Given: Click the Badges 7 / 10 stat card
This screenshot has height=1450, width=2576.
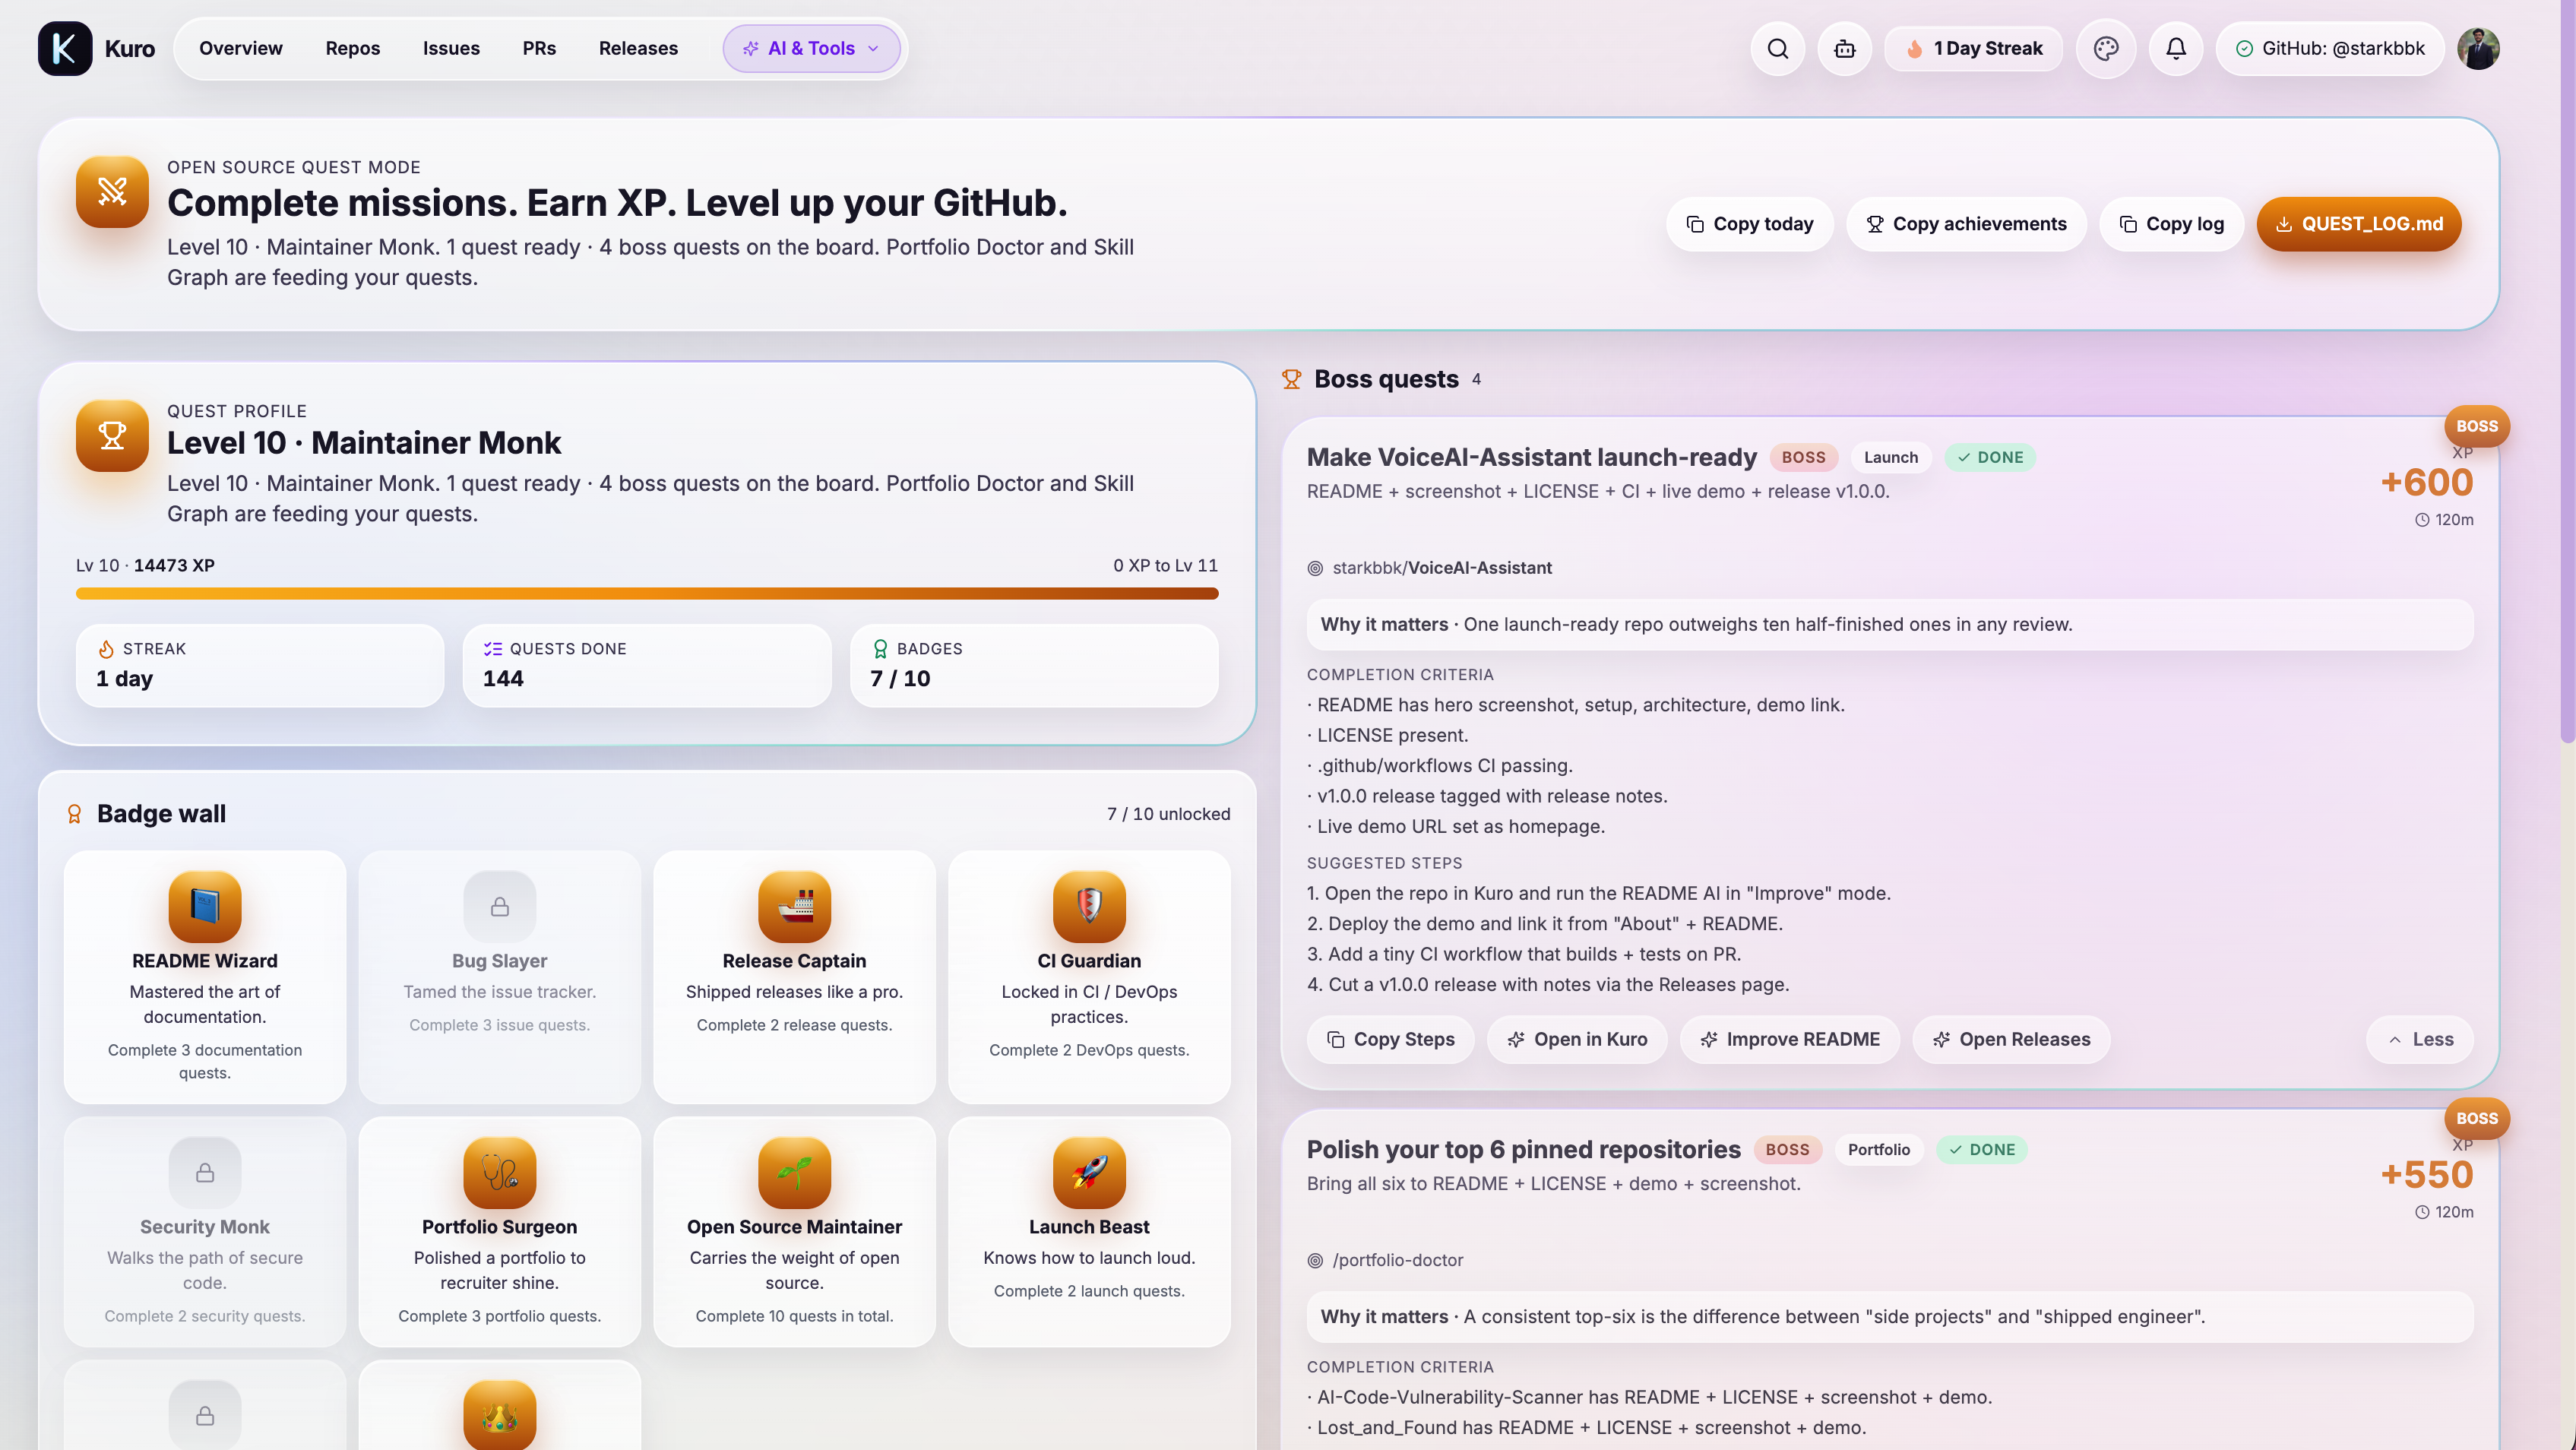Looking at the screenshot, I should point(1034,666).
